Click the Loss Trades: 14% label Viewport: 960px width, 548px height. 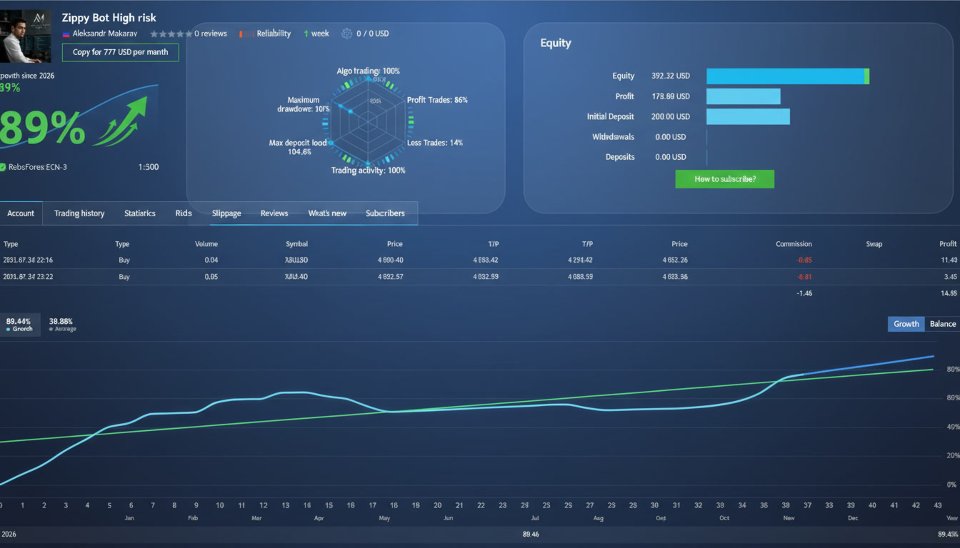click(435, 143)
